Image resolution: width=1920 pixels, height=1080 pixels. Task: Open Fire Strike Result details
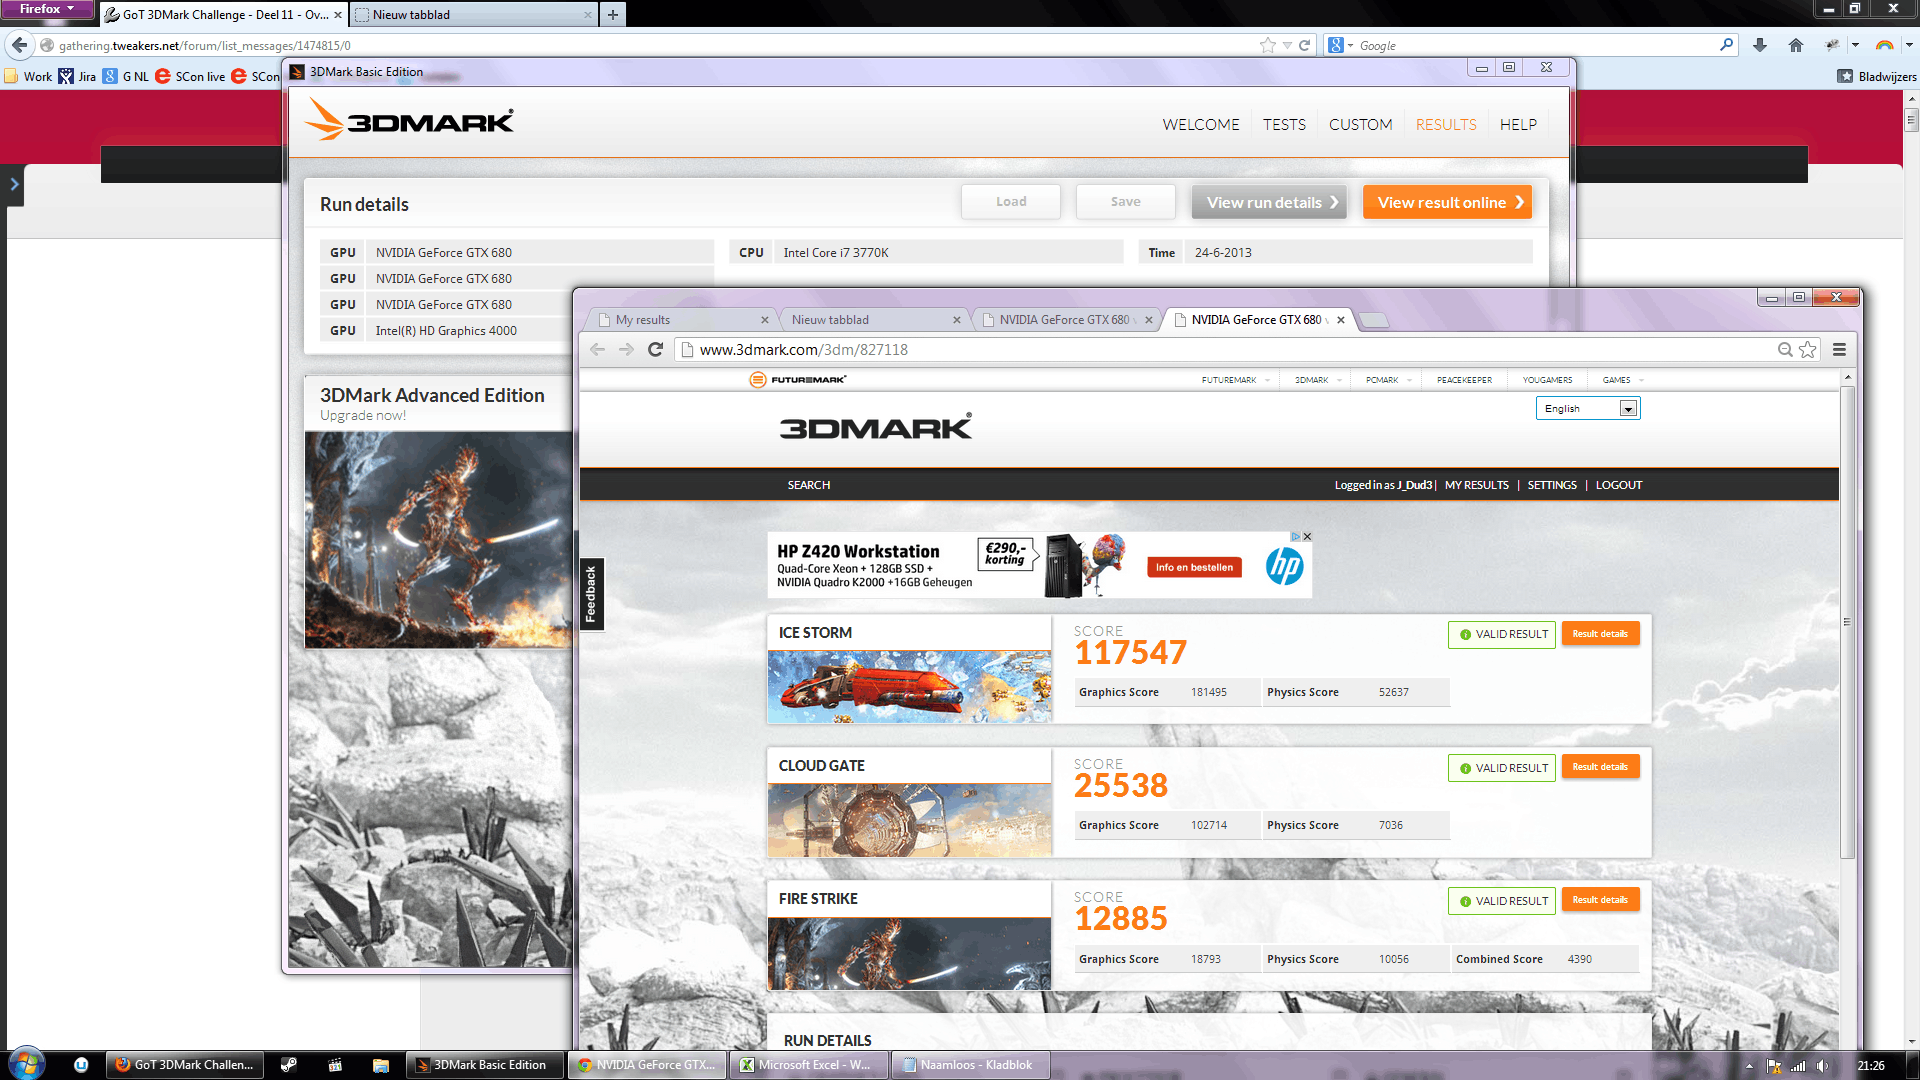pyautogui.click(x=1599, y=900)
